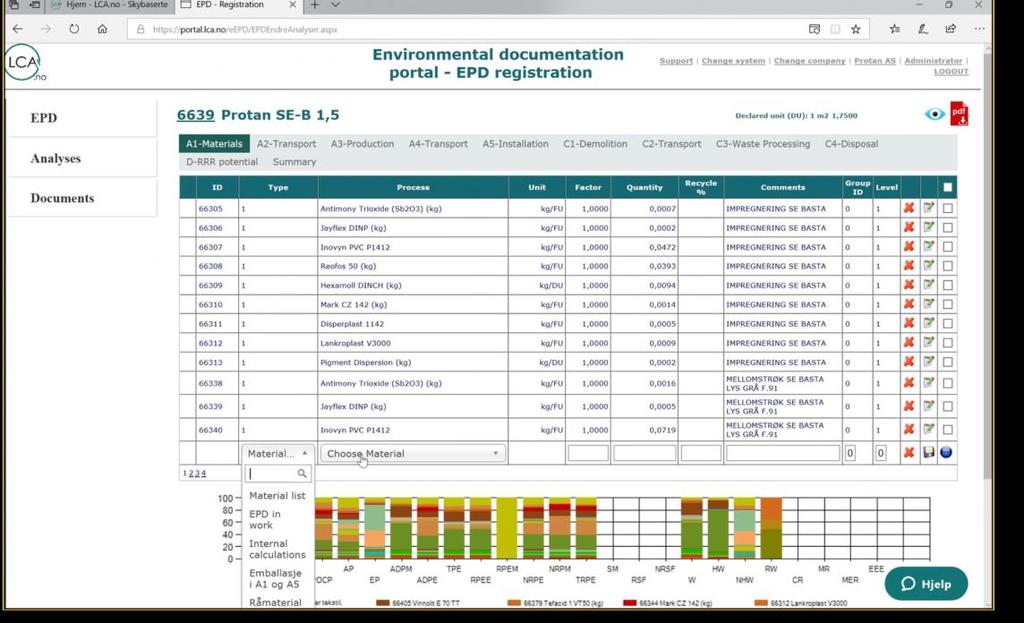
Task: Reload the browser page
Action: 74,29
